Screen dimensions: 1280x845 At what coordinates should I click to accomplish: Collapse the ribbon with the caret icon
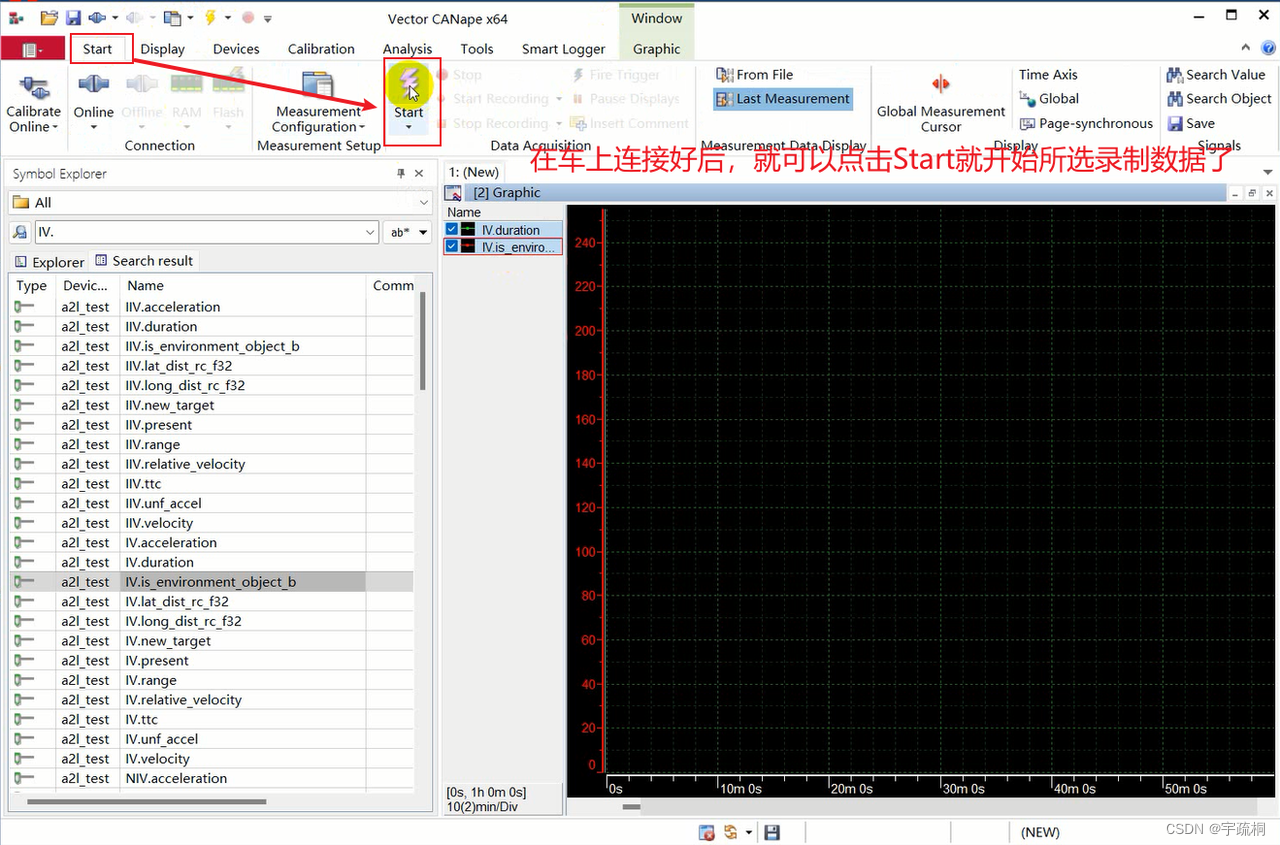pyautogui.click(x=1245, y=48)
